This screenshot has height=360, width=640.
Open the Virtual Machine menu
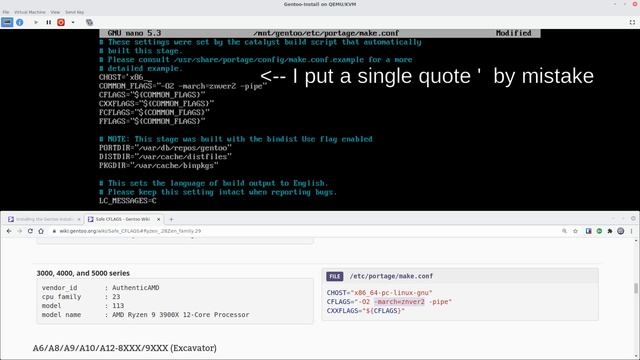[30, 12]
